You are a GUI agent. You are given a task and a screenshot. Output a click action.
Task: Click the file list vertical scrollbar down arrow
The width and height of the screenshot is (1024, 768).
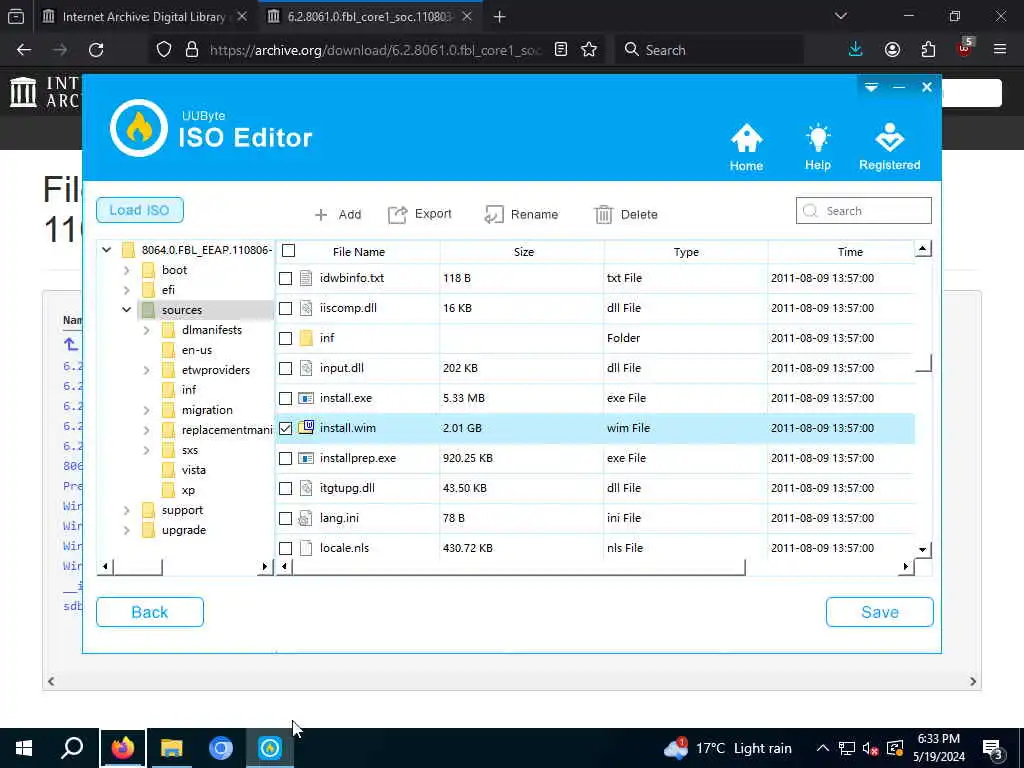922,549
